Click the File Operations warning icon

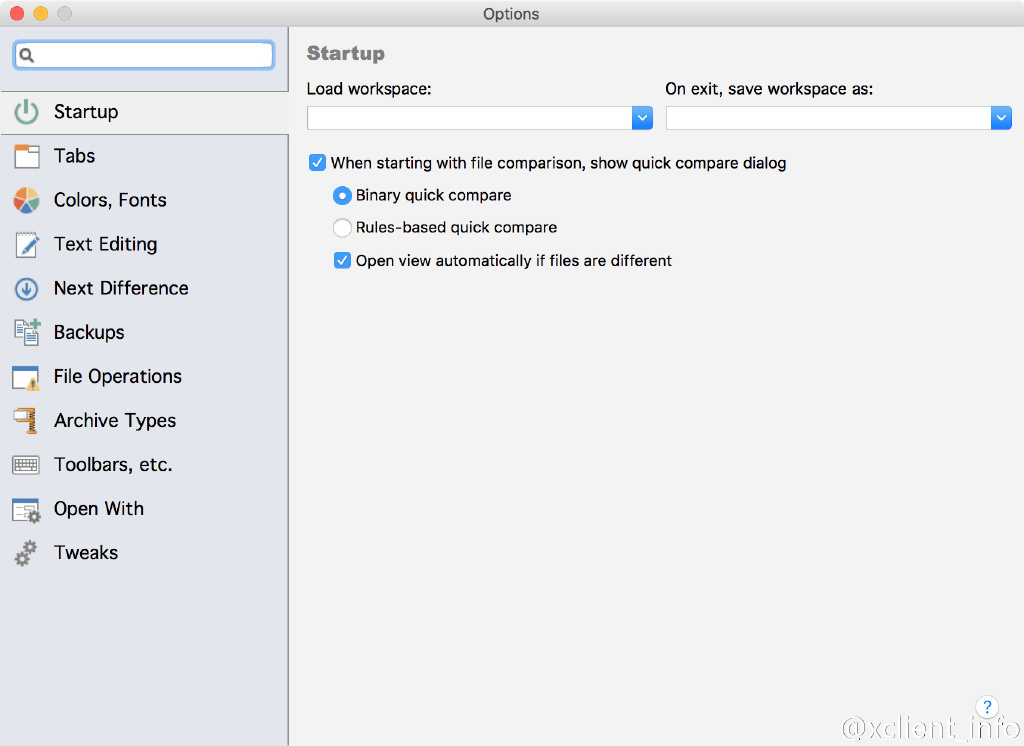(x=26, y=377)
